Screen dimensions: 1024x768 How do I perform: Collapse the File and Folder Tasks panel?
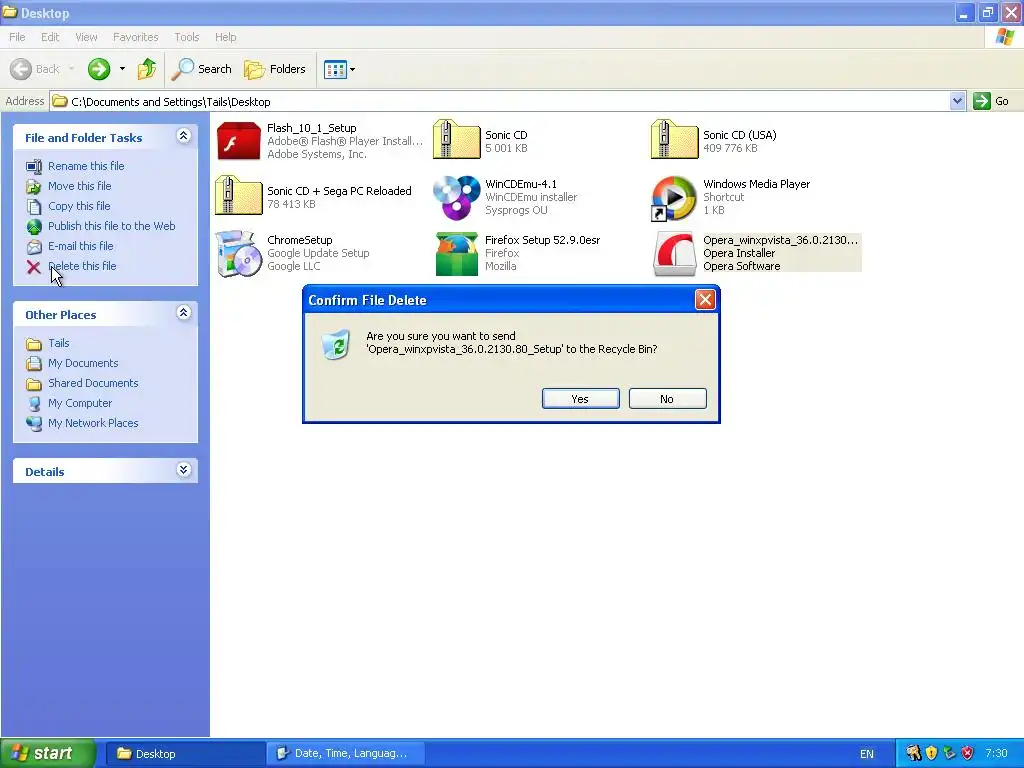tap(184, 136)
